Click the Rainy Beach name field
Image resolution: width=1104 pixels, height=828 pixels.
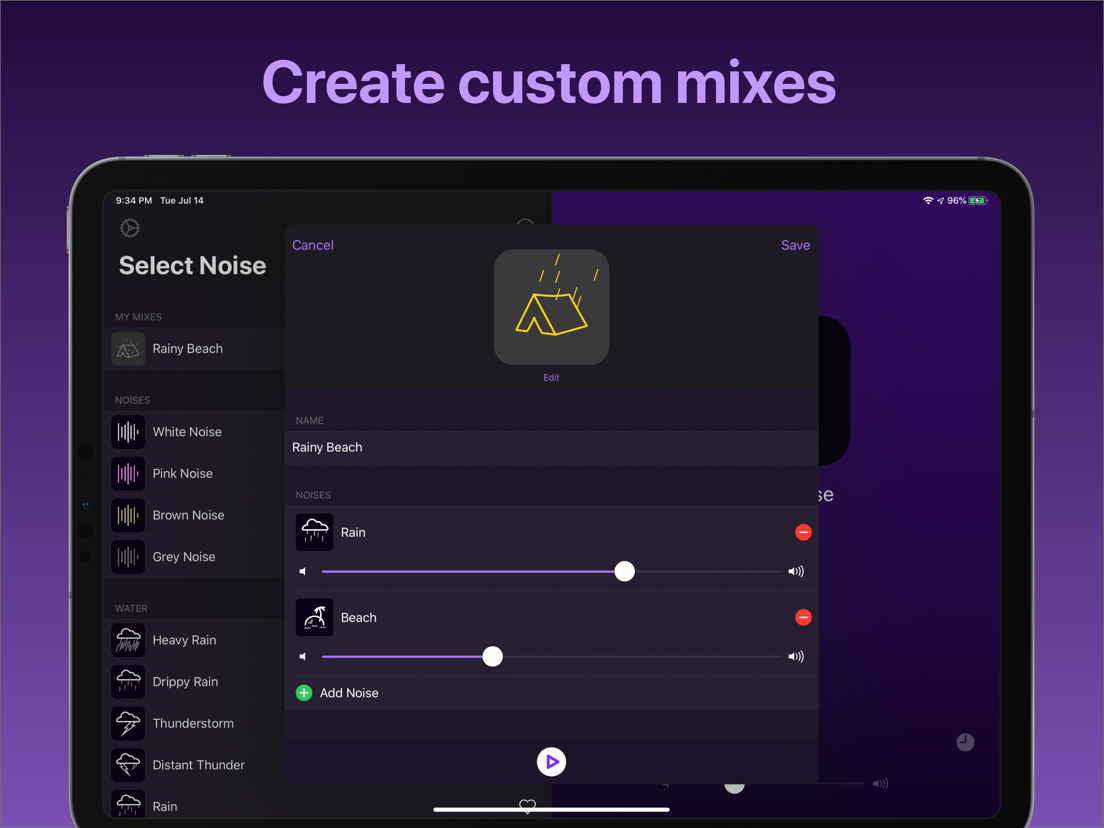click(x=551, y=448)
